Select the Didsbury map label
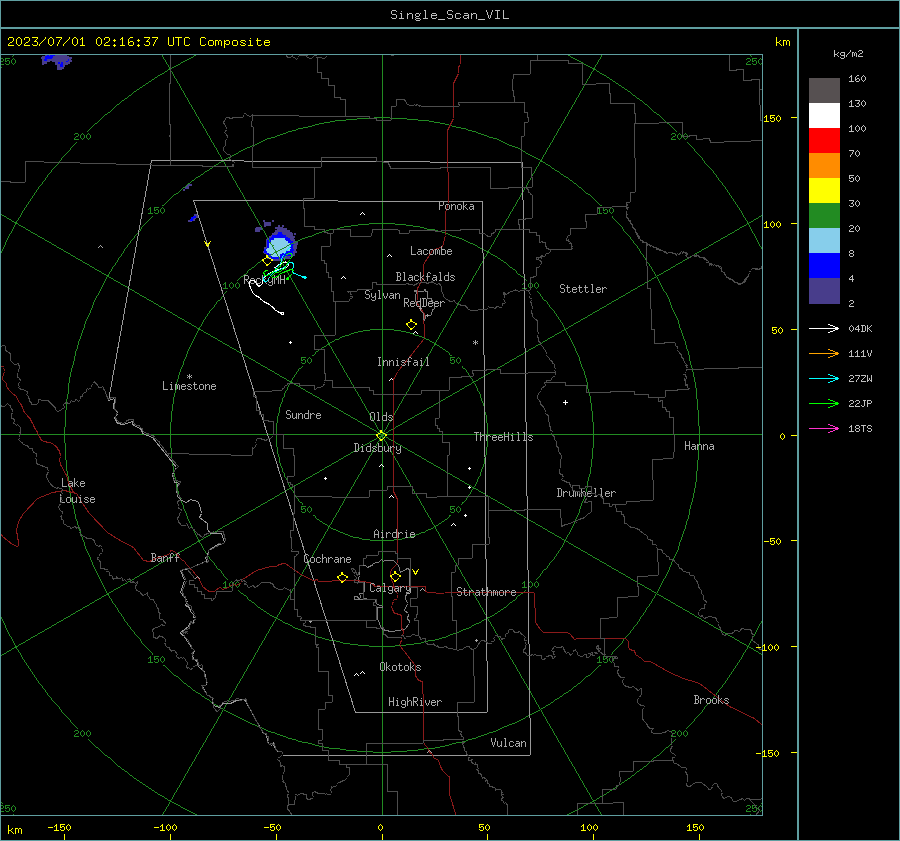900x841 pixels. [377, 448]
